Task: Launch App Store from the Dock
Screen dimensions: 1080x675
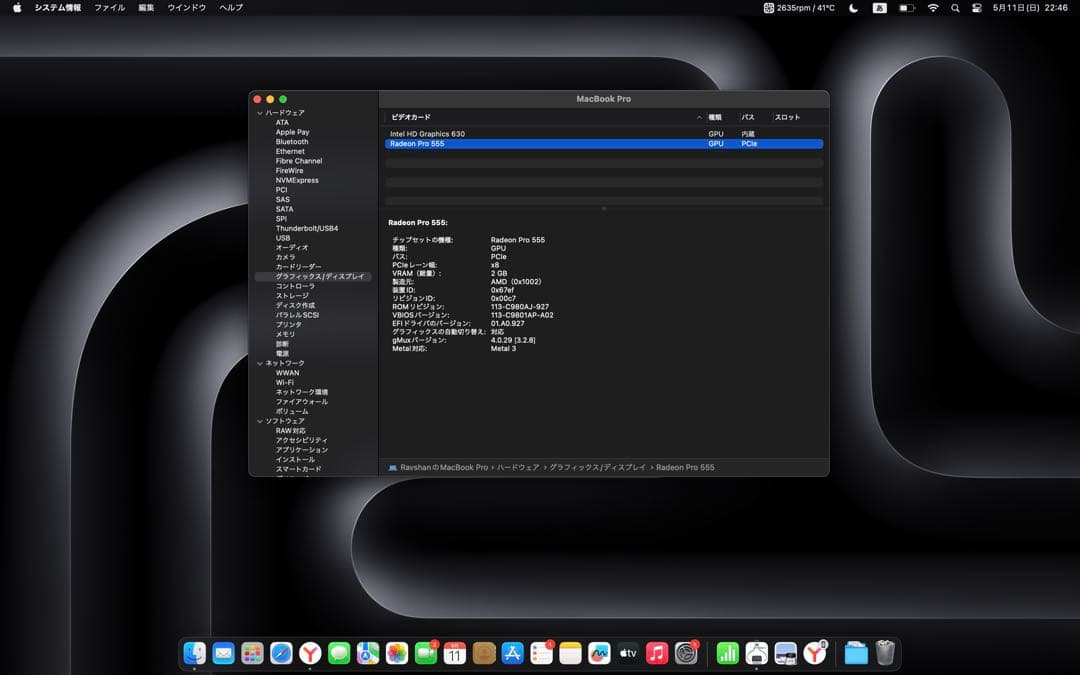Action: click(512, 652)
